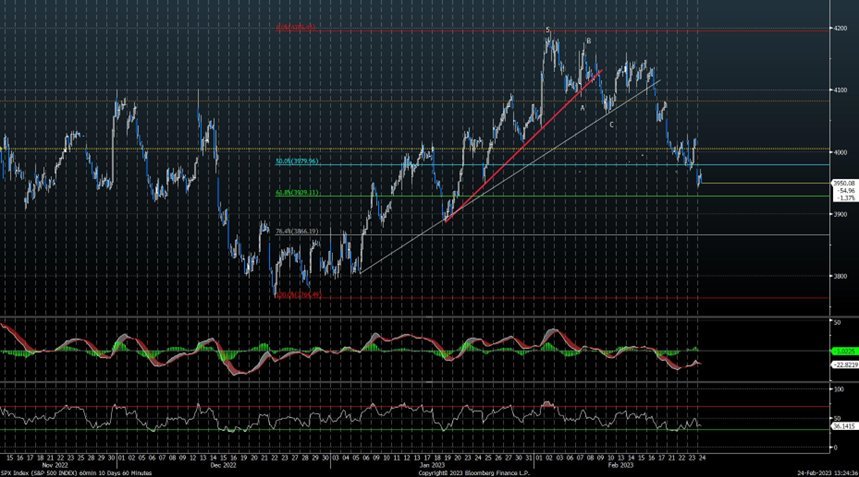This screenshot has height=477, width=859.
Task: Select the percent change value -1.37%
Action: point(845,198)
